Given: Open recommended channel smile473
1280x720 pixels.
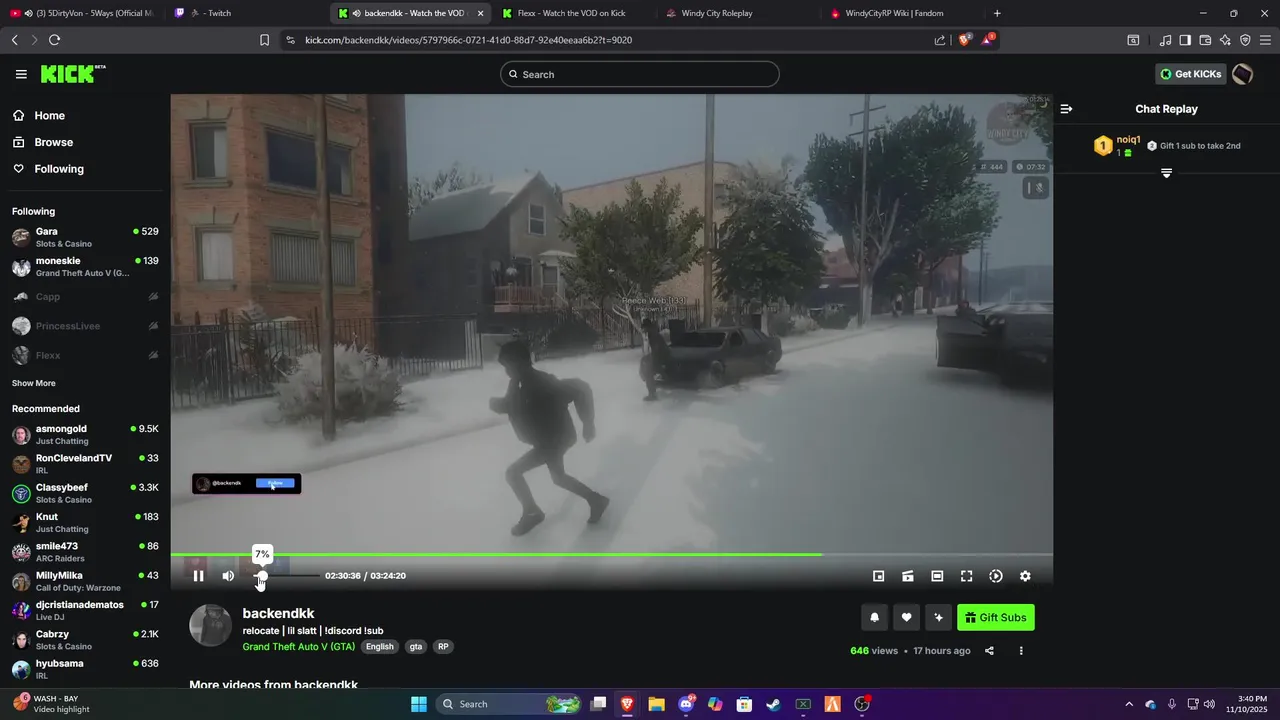Looking at the screenshot, I should (x=85, y=552).
